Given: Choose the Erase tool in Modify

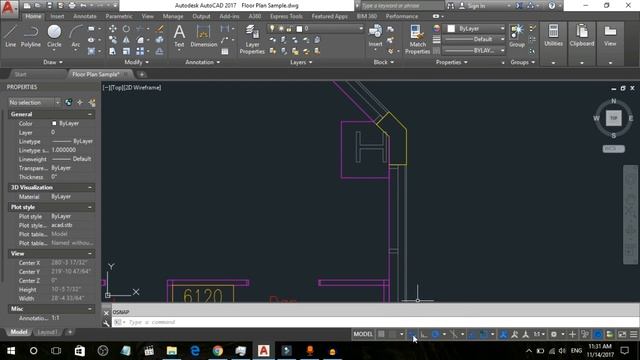Looking at the screenshot, I should [x=160, y=29].
